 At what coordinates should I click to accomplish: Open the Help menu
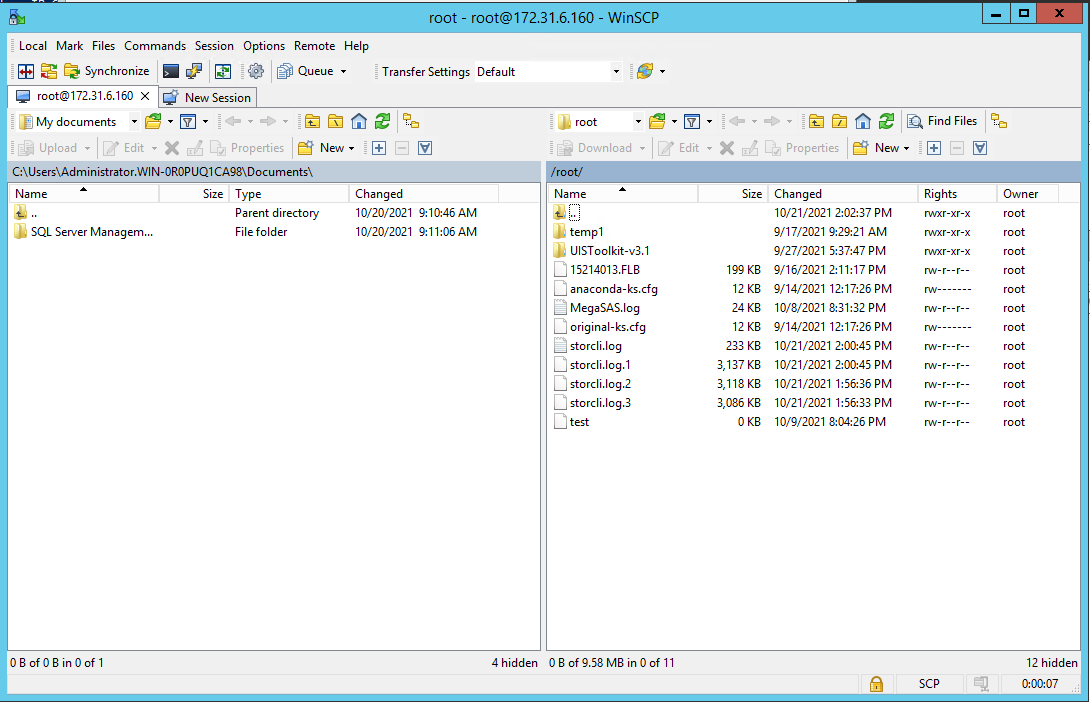tap(357, 46)
